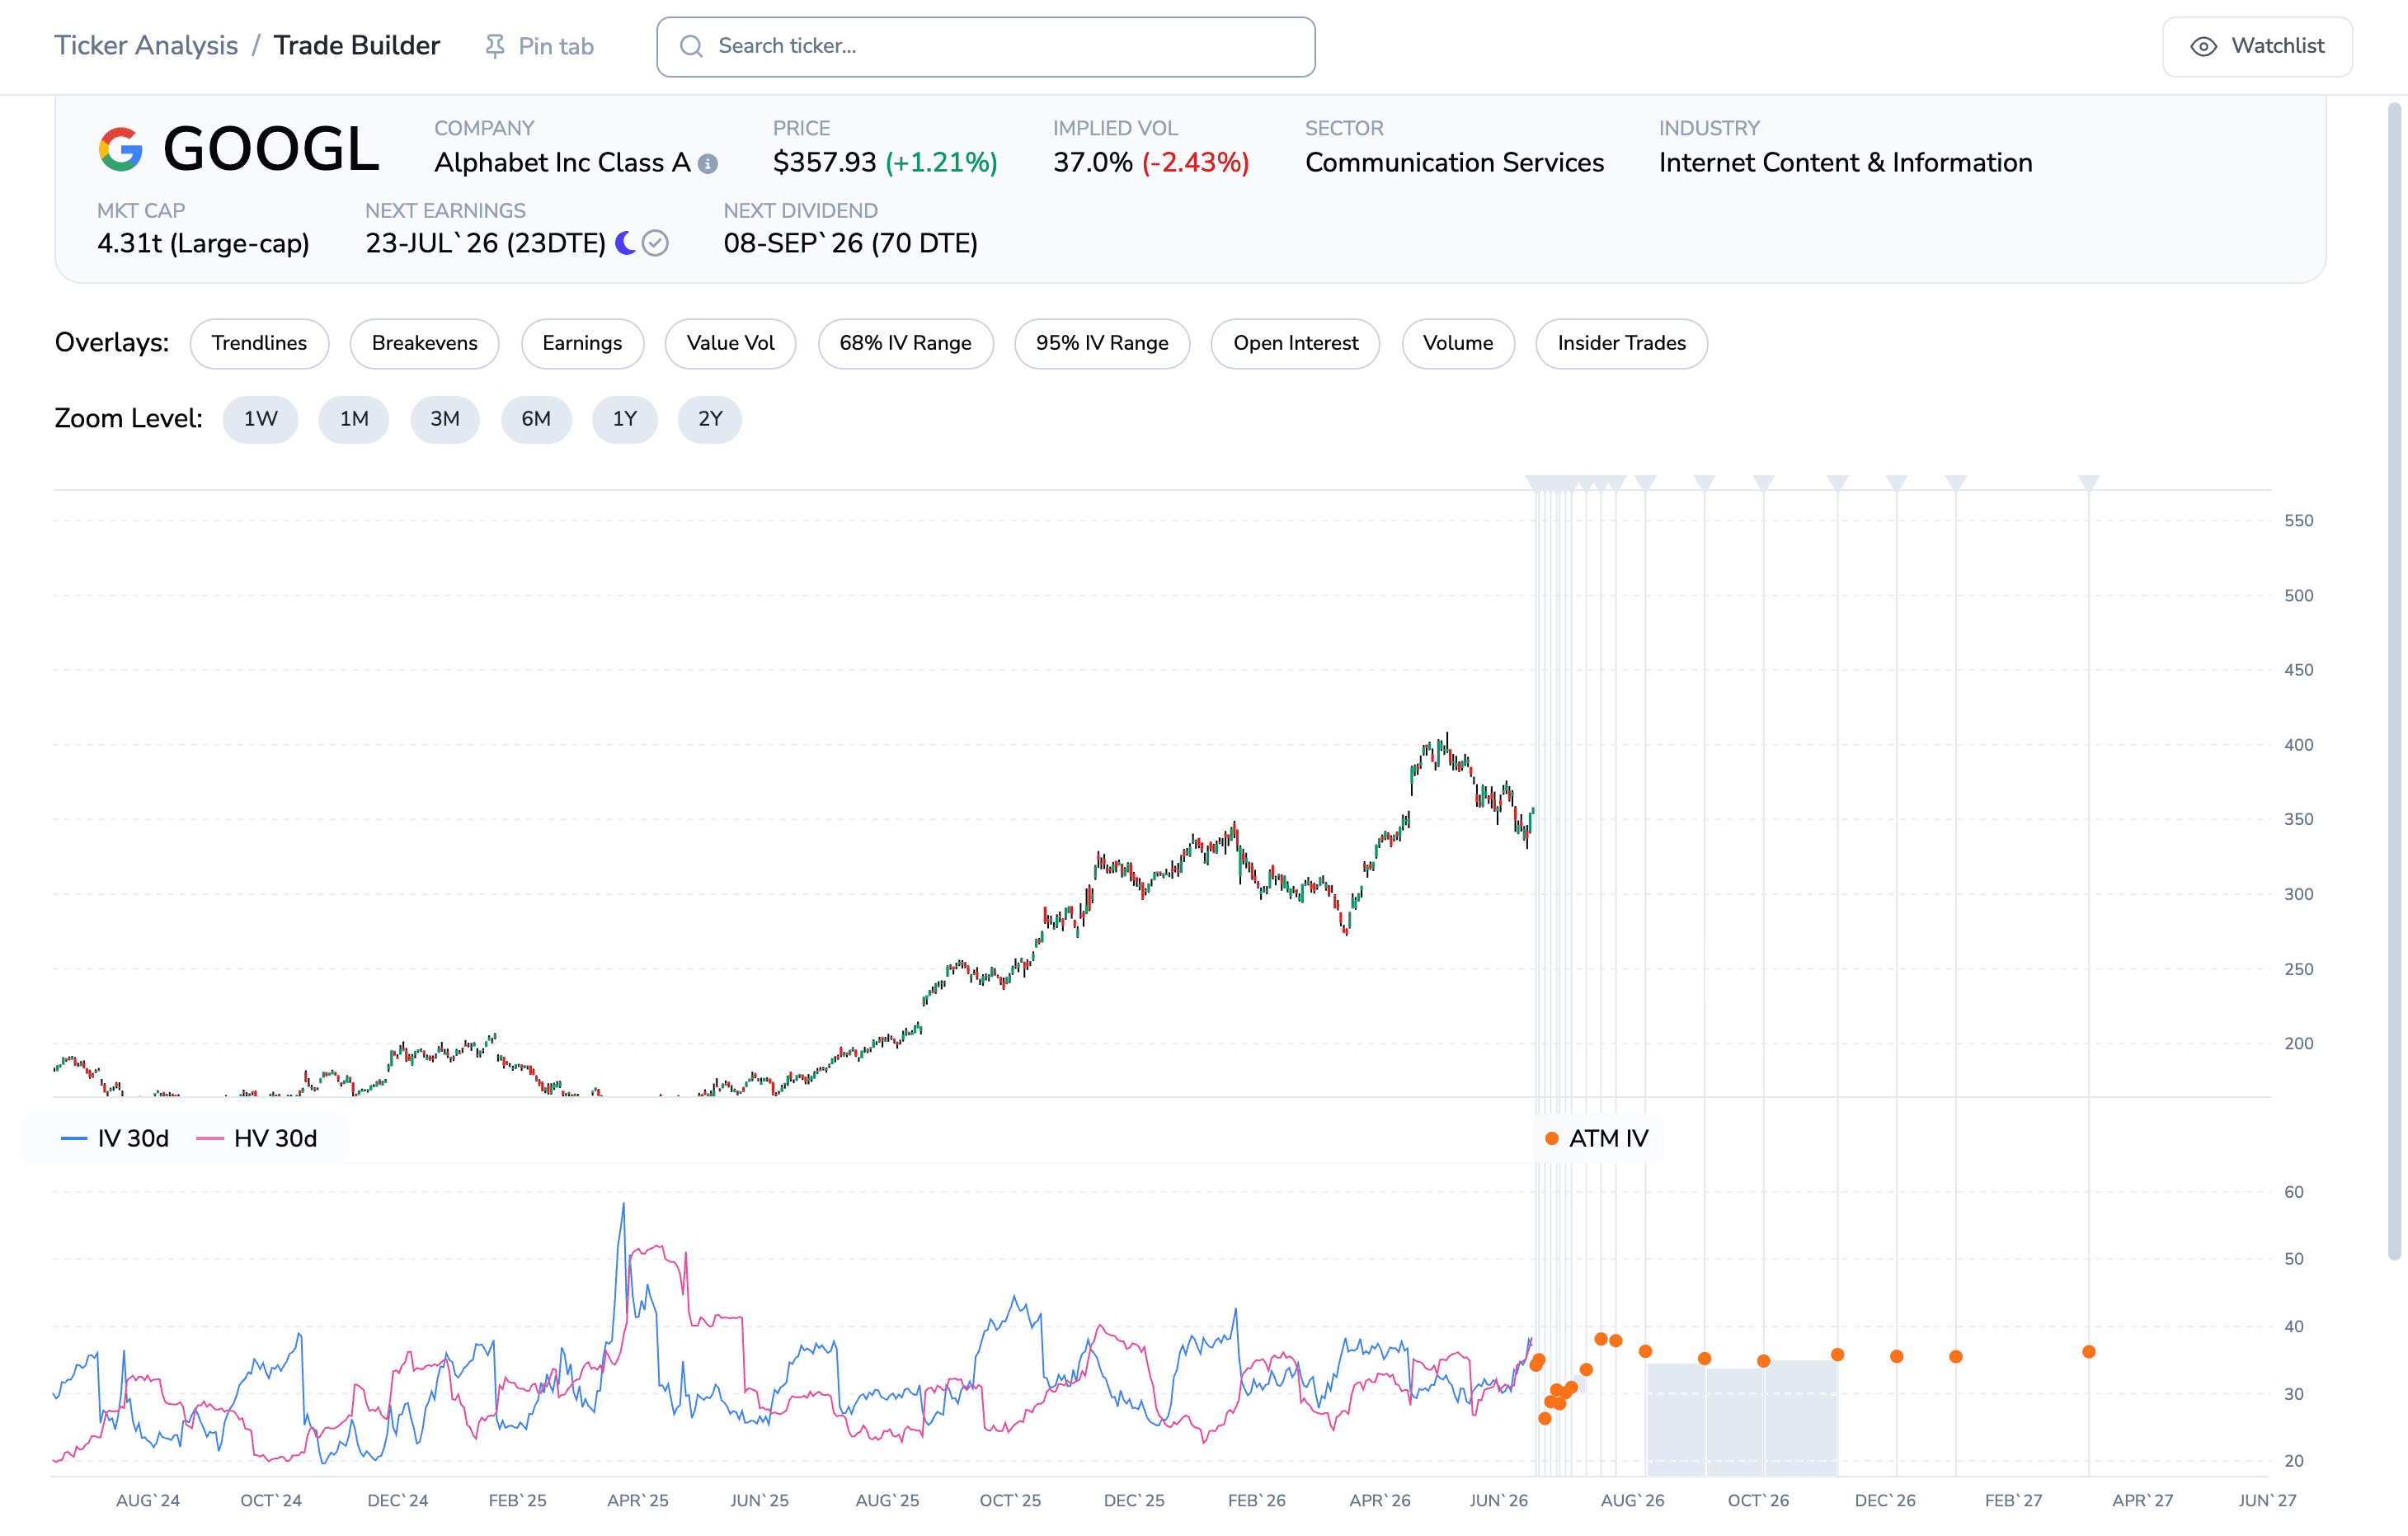The height and width of the screenshot is (1536, 2408).
Task: Click the implied vol value 37.0%
Action: click(1092, 163)
